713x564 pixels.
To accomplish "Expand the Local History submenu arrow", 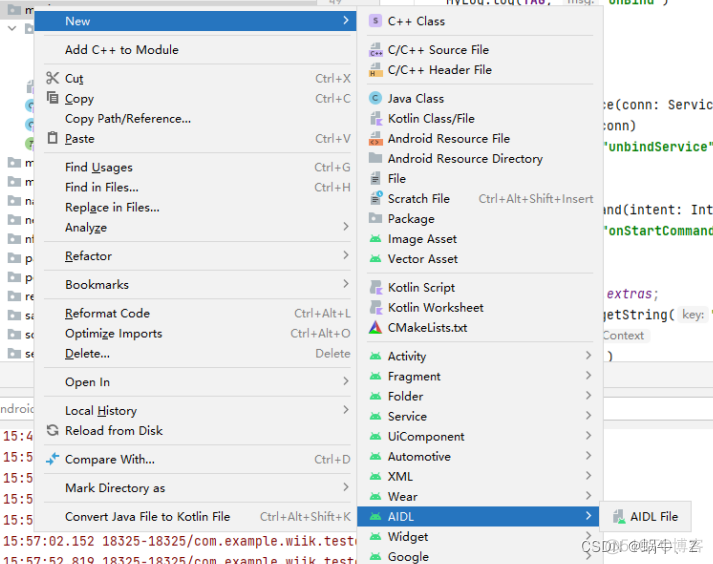I will point(346,411).
